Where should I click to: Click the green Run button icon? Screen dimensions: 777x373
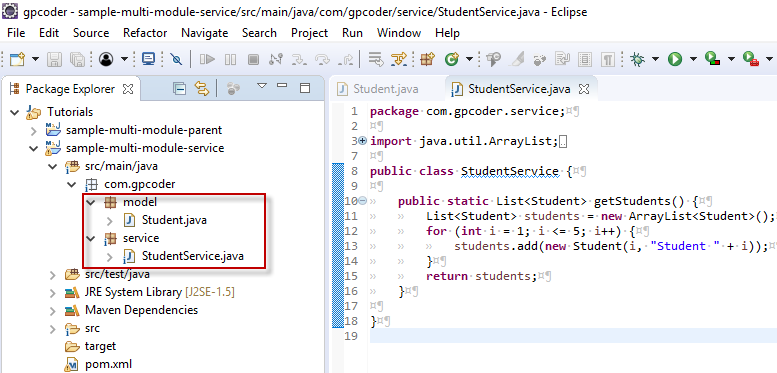674,60
